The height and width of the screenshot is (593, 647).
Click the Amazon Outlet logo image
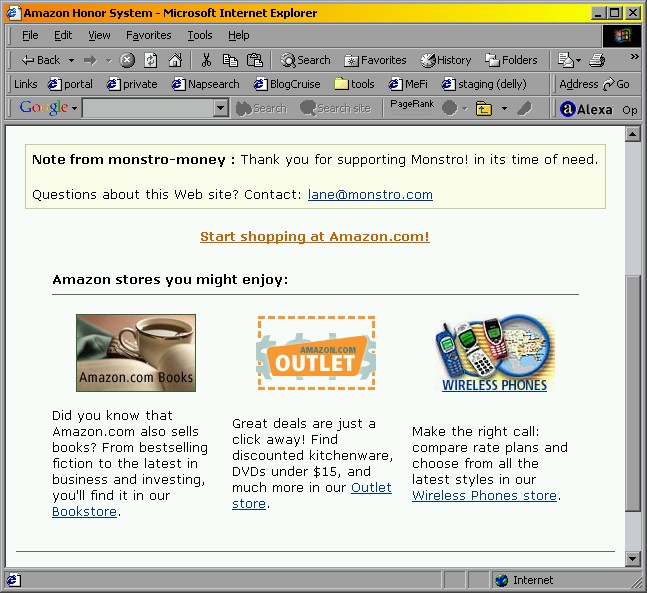(x=316, y=353)
